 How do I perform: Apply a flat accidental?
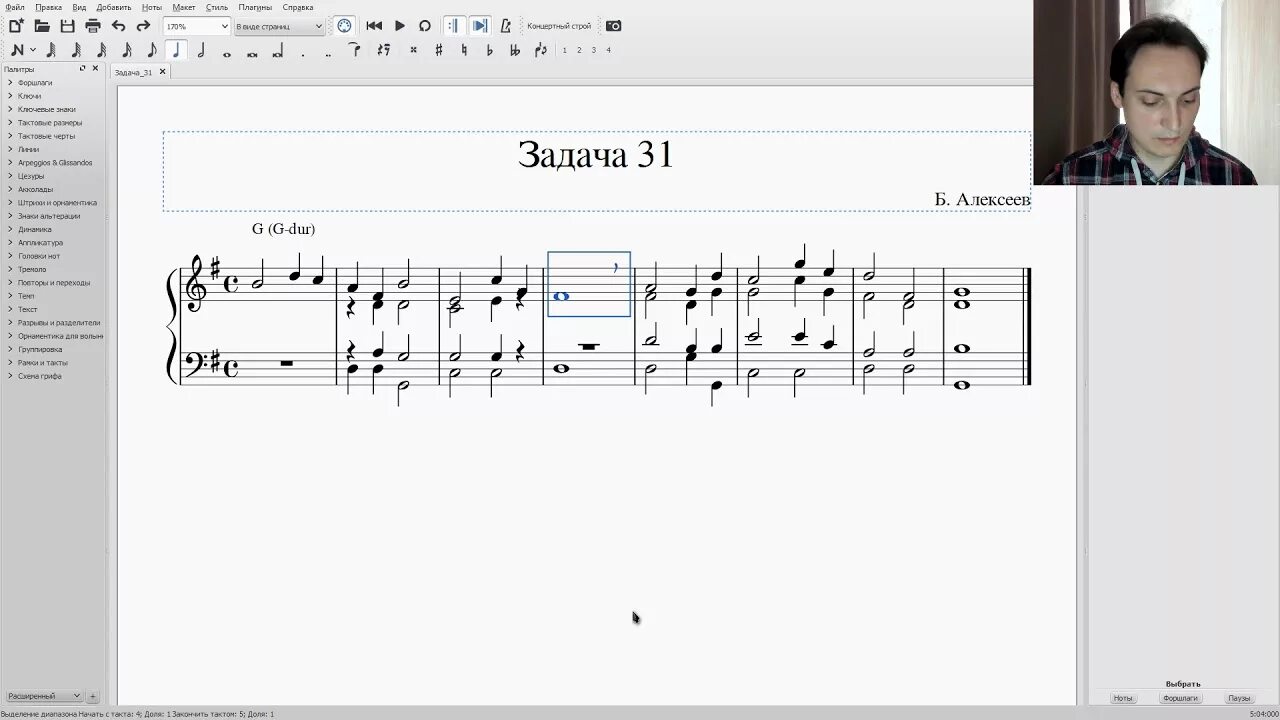click(x=489, y=50)
